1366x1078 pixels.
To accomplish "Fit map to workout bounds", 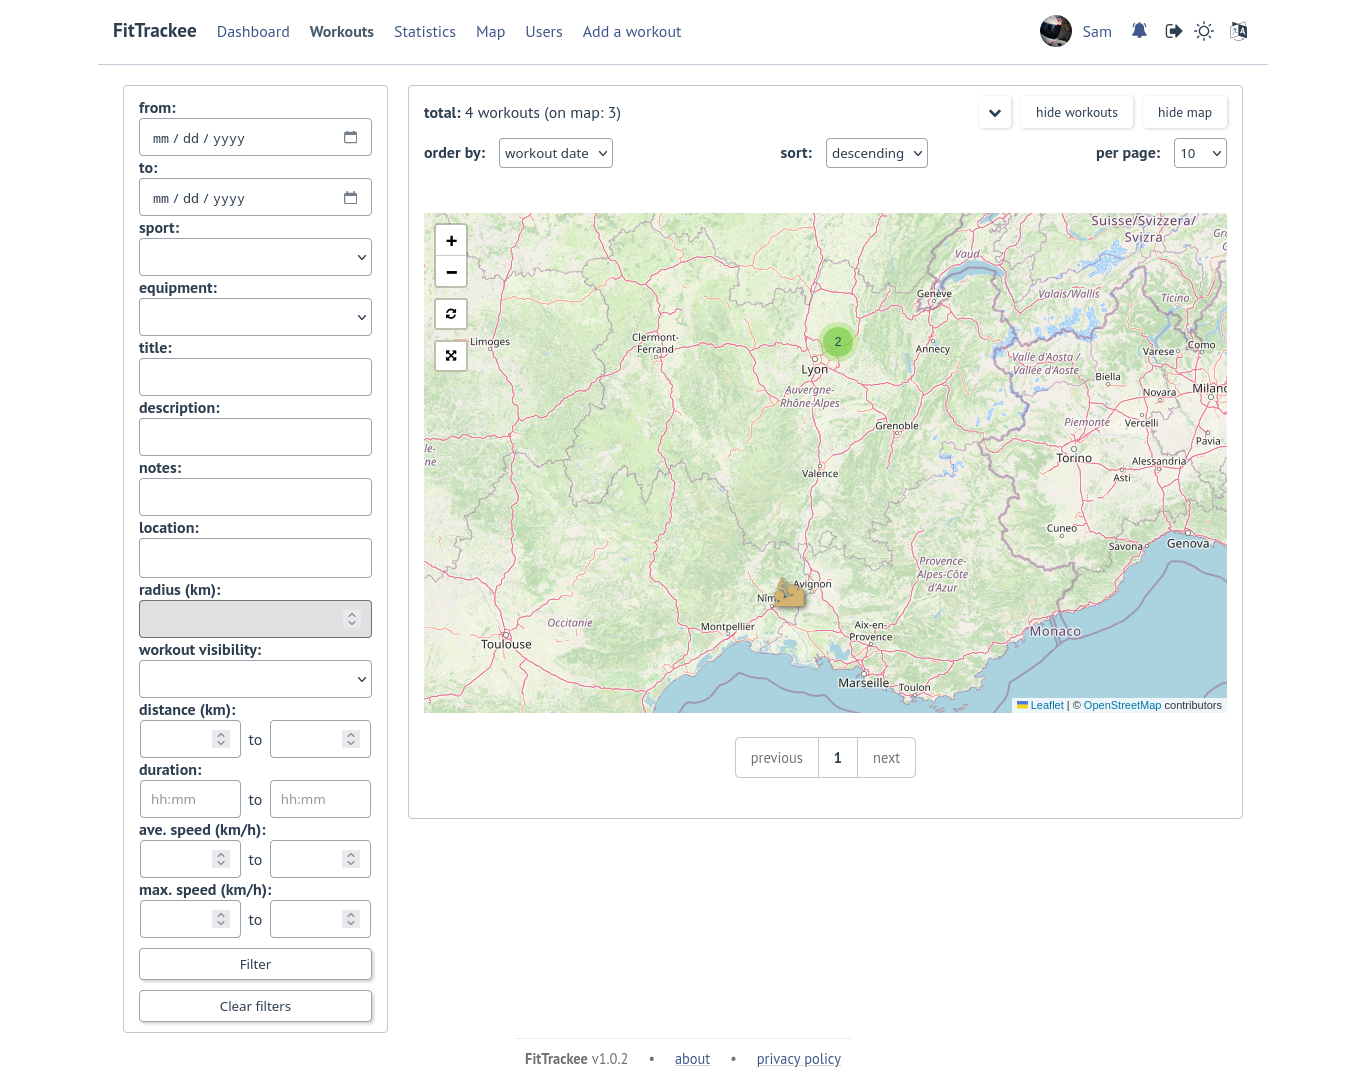I will [x=451, y=356].
